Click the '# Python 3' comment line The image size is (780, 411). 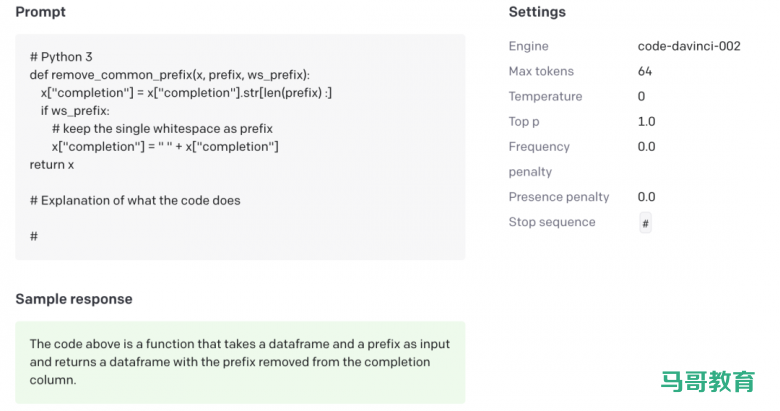click(x=62, y=57)
